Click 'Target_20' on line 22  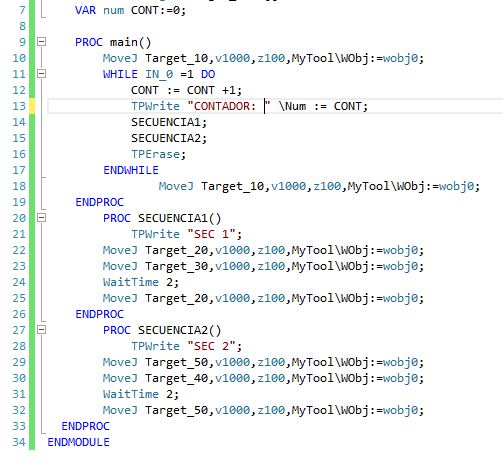pos(177,250)
